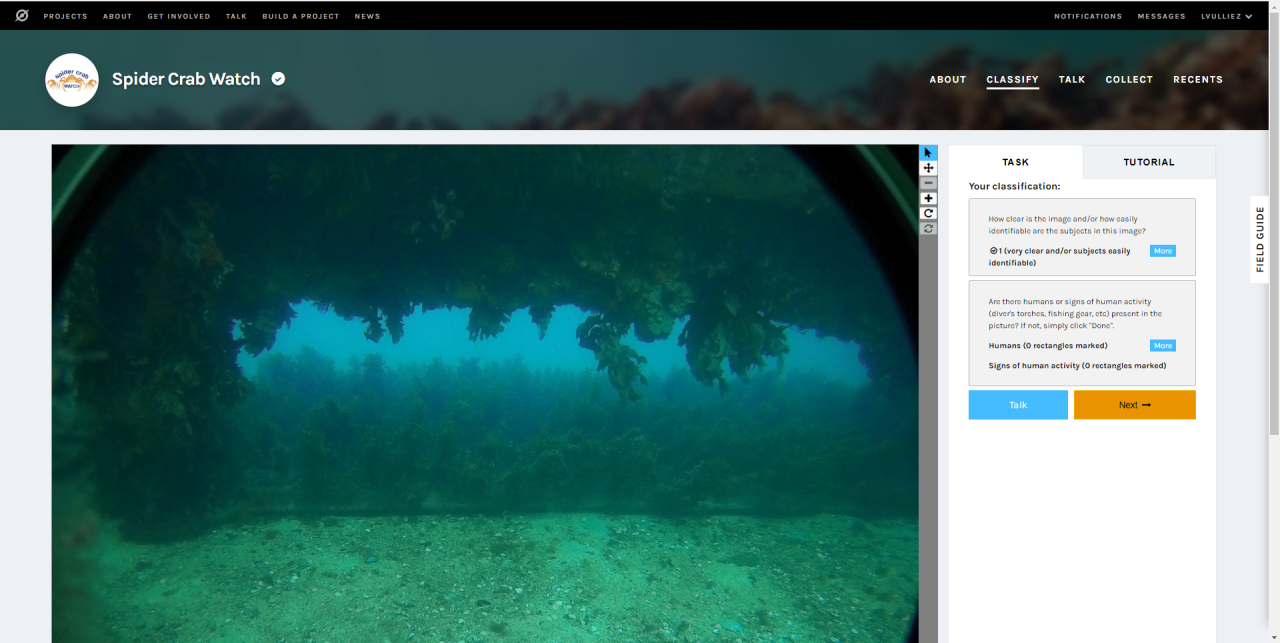This screenshot has height=643, width=1280.
Task: Click the orange Next button
Action: point(1135,405)
